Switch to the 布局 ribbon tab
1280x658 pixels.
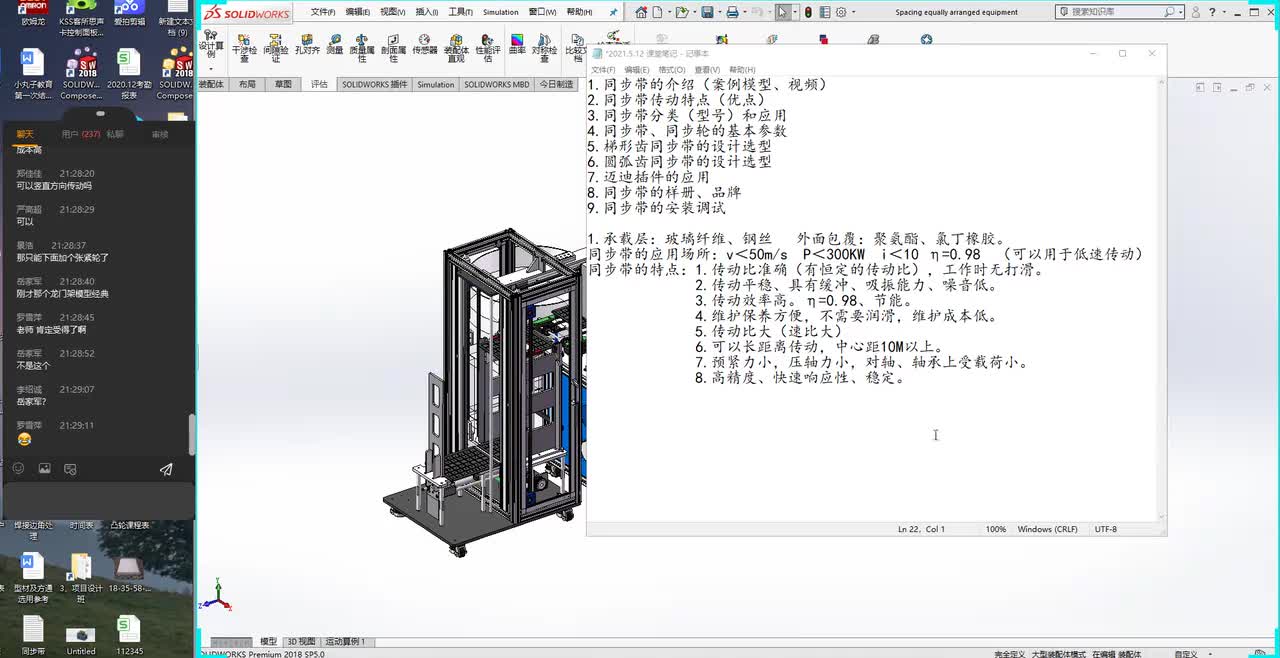pos(247,85)
